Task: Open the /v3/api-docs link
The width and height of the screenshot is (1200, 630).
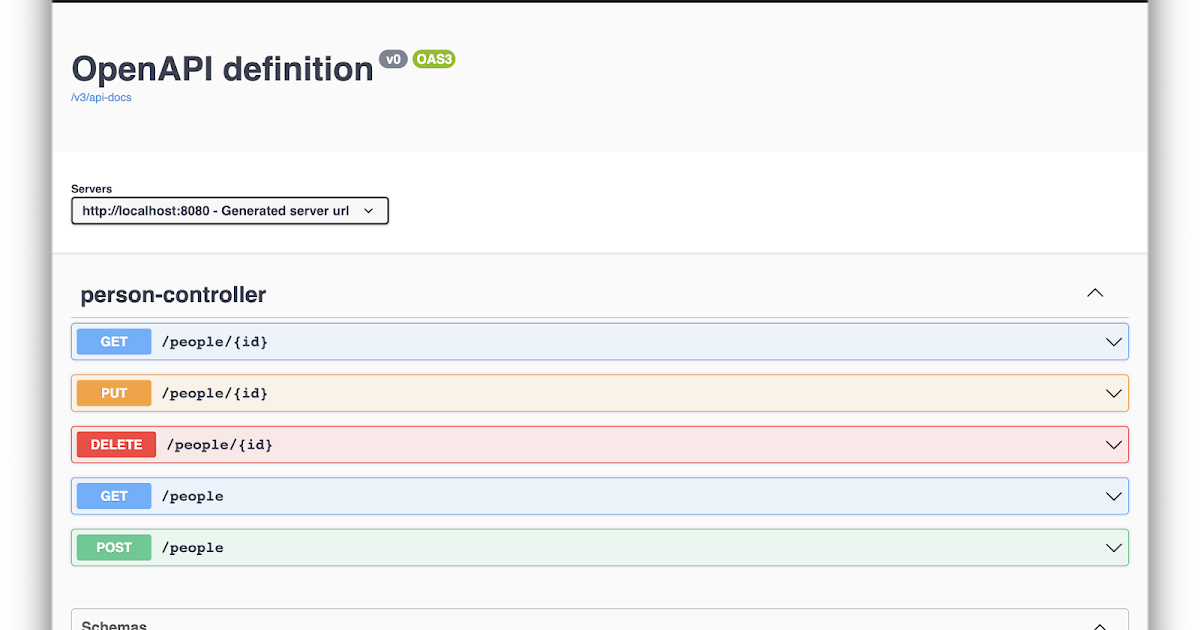Action: pos(101,97)
